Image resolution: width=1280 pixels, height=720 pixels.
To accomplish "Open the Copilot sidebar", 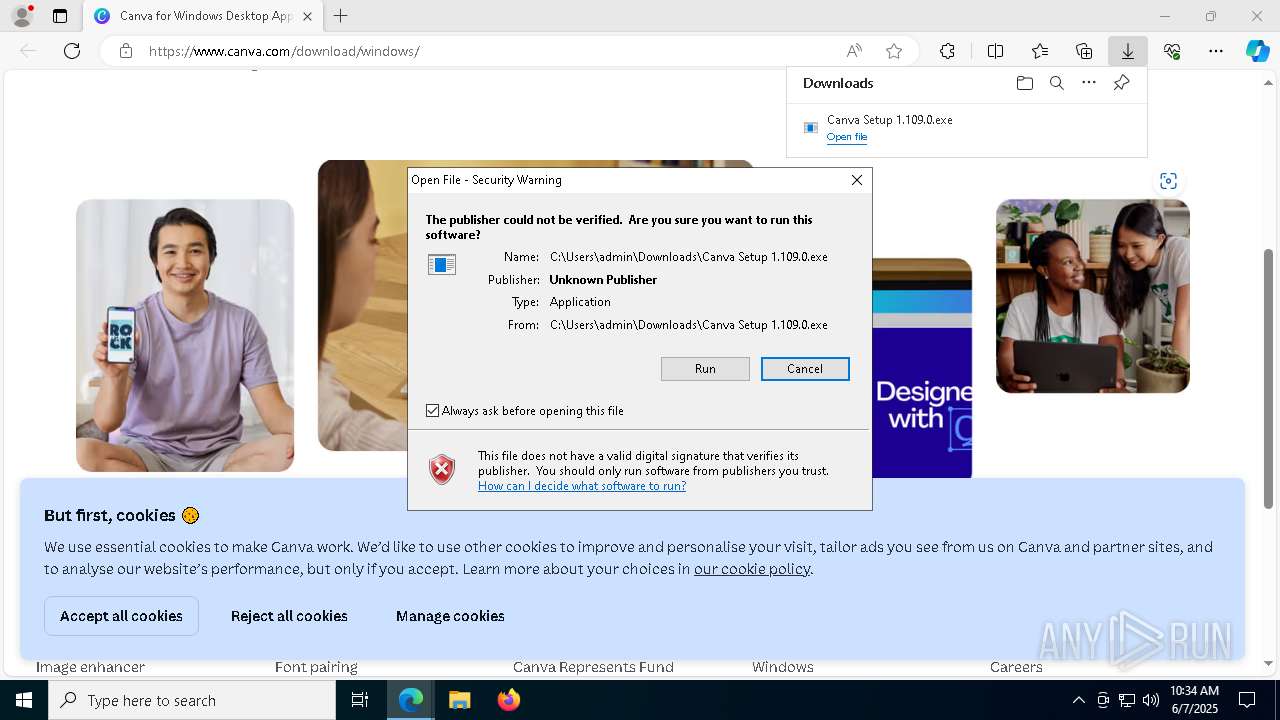I will [1257, 51].
